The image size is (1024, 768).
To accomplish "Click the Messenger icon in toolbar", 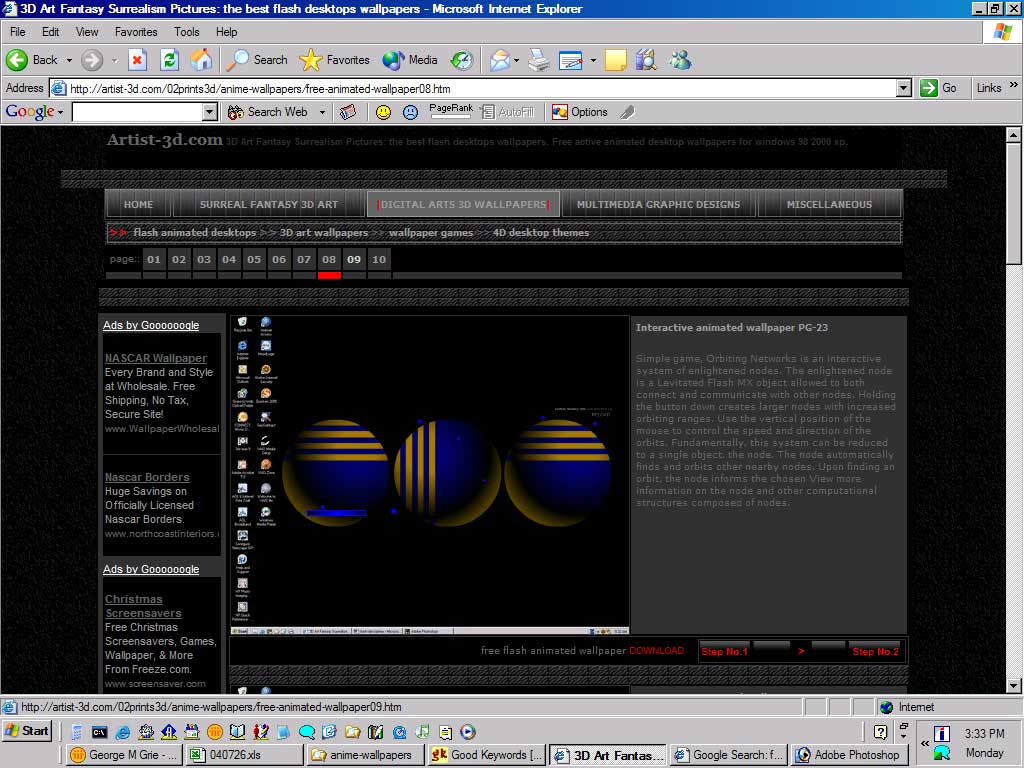I will (680, 60).
